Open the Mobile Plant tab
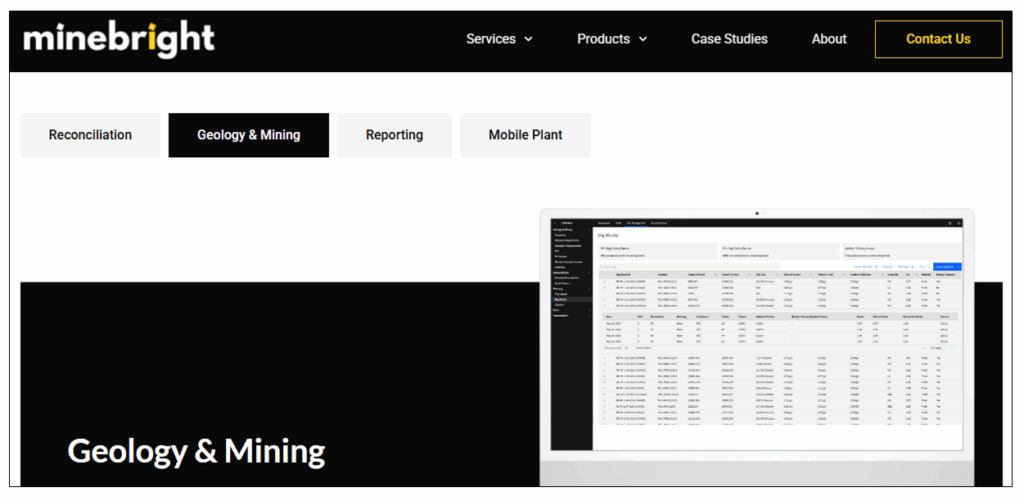 526,135
